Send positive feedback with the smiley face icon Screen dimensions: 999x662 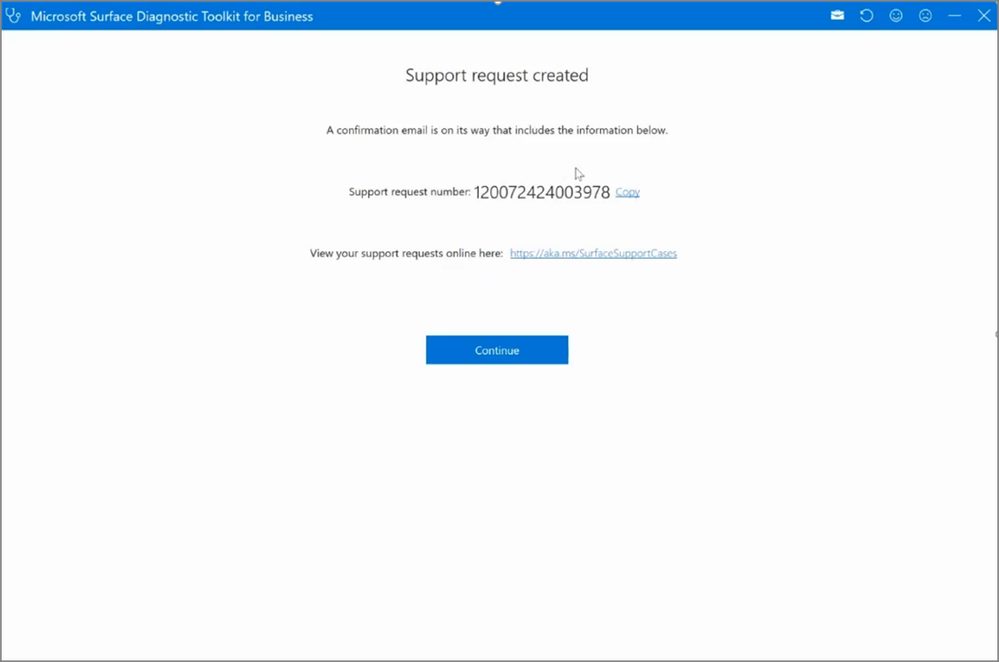(896, 15)
